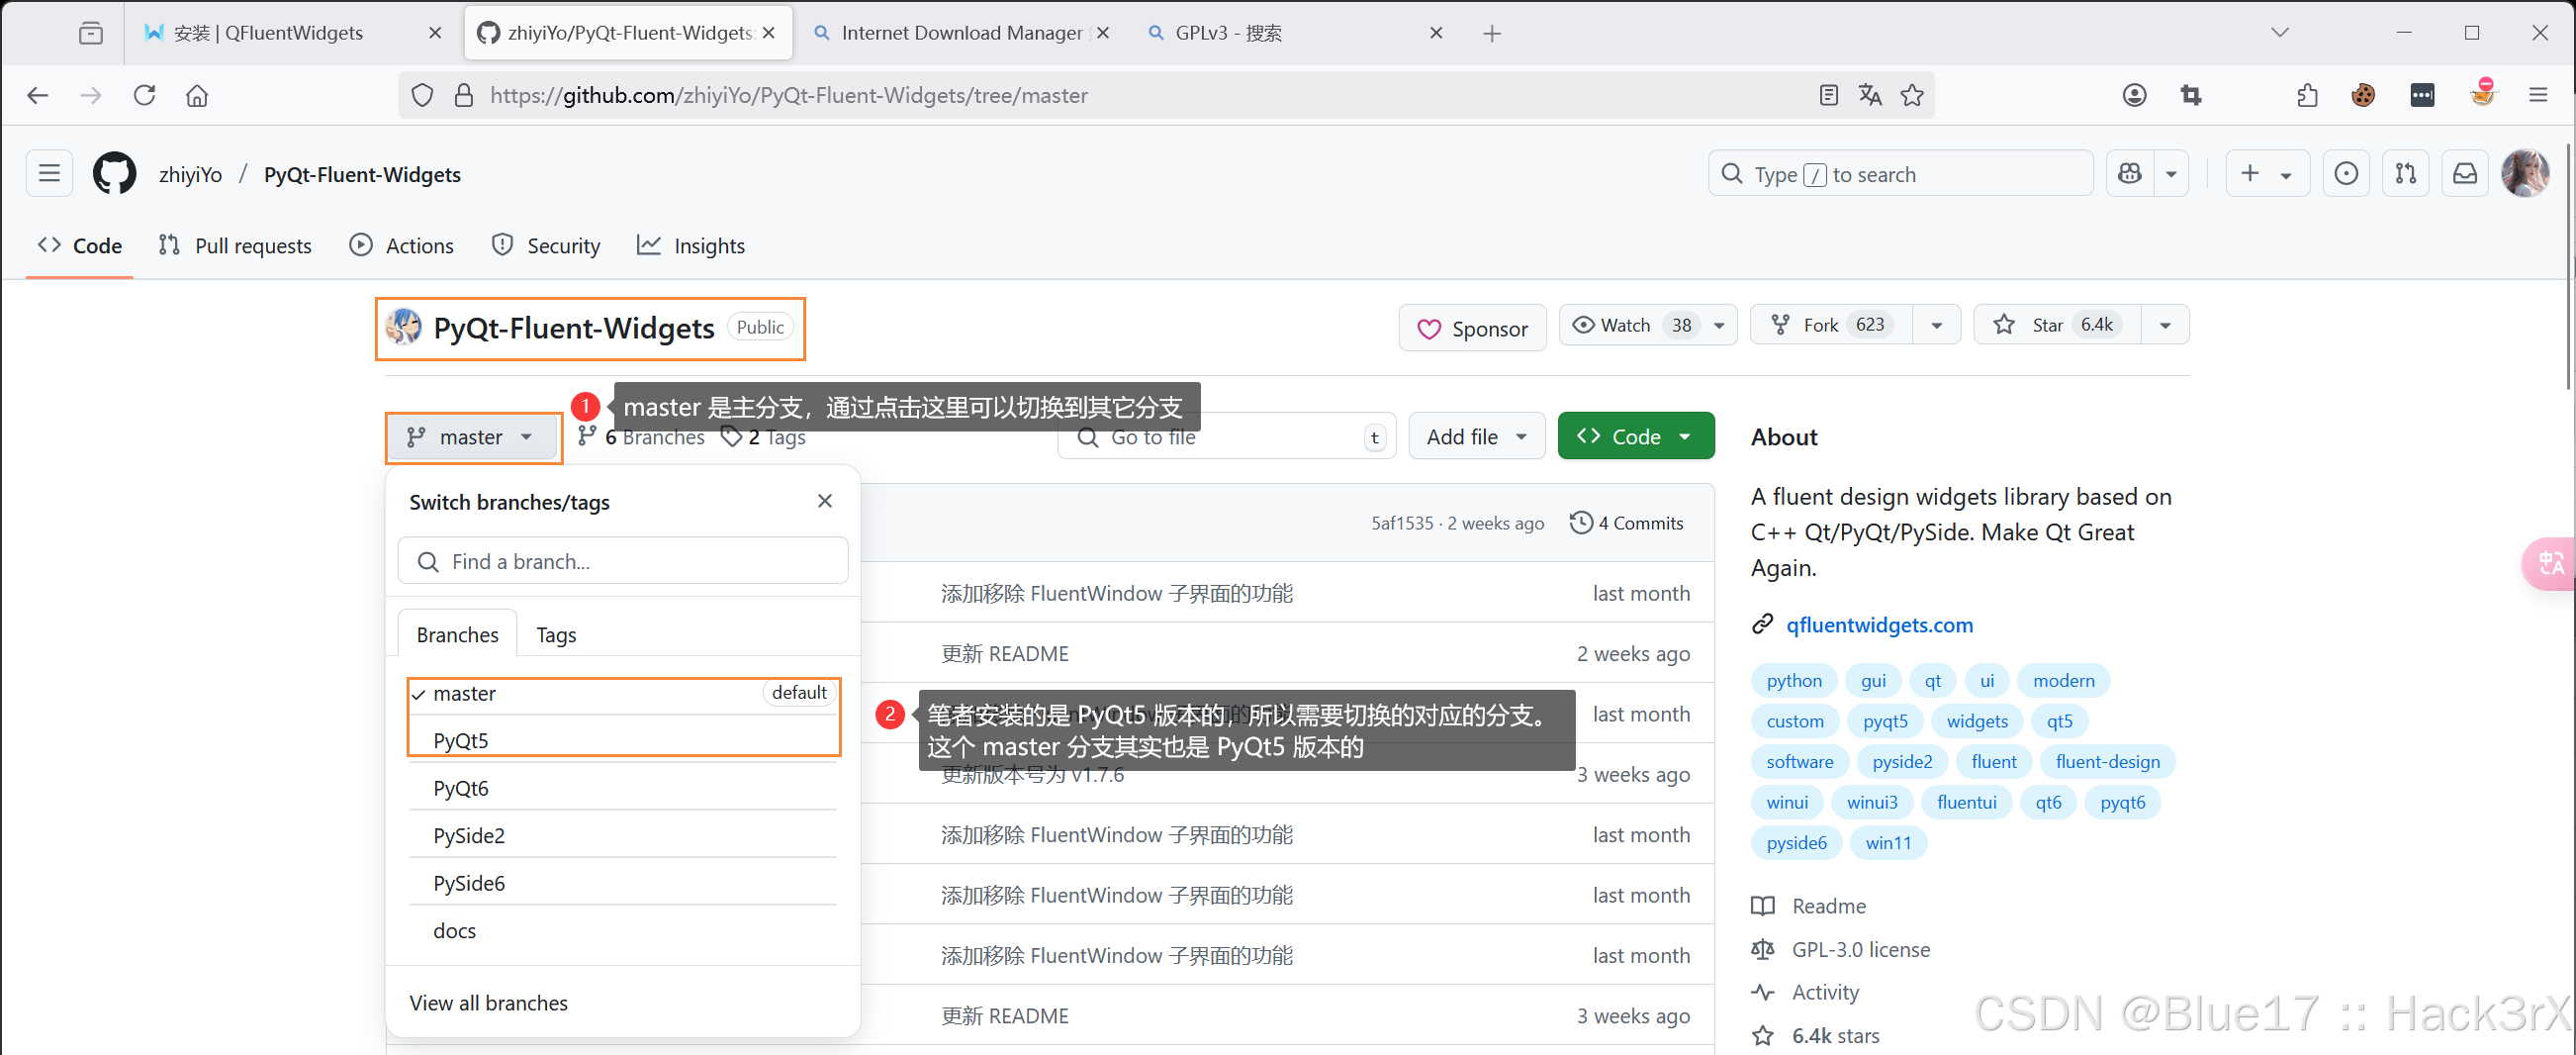Open GPL-3.0 license link
The height and width of the screenshot is (1055, 2576).
[x=1860, y=949]
